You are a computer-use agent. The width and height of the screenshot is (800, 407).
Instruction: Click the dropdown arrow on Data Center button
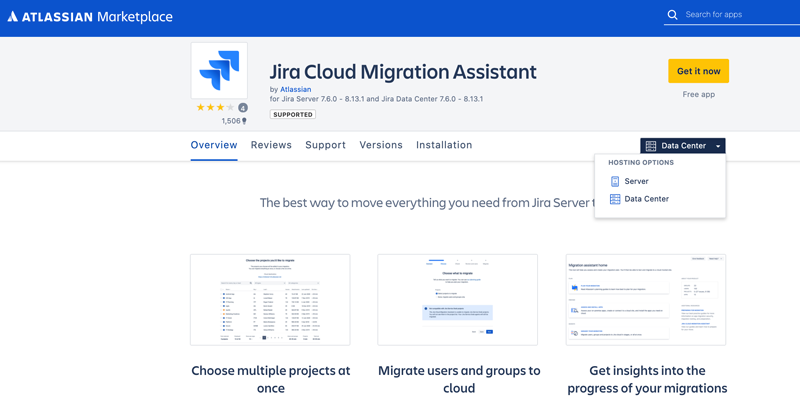click(x=718, y=146)
